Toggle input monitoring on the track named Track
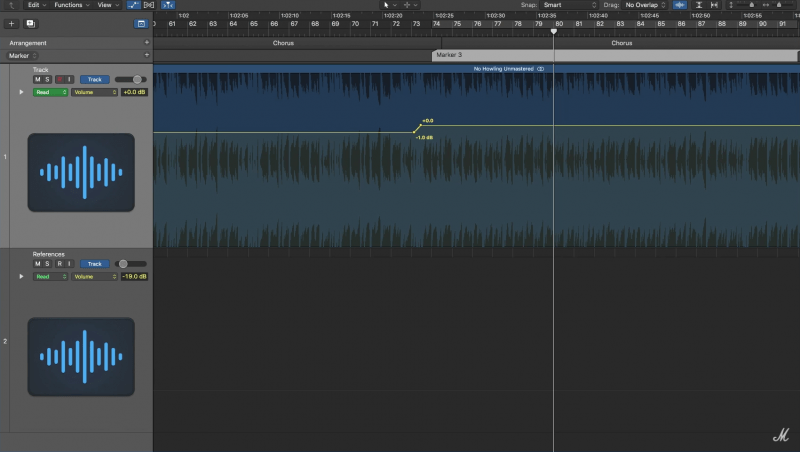Screen dimensions: 800x452 coord(69,80)
